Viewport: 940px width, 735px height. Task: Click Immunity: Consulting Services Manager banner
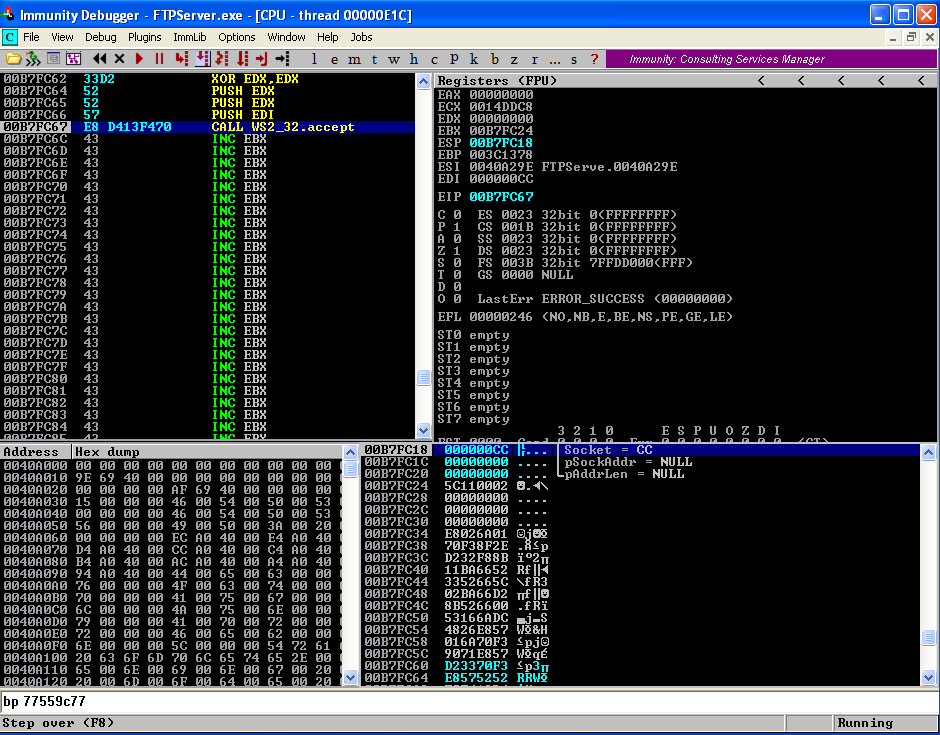pyautogui.click(x=772, y=59)
